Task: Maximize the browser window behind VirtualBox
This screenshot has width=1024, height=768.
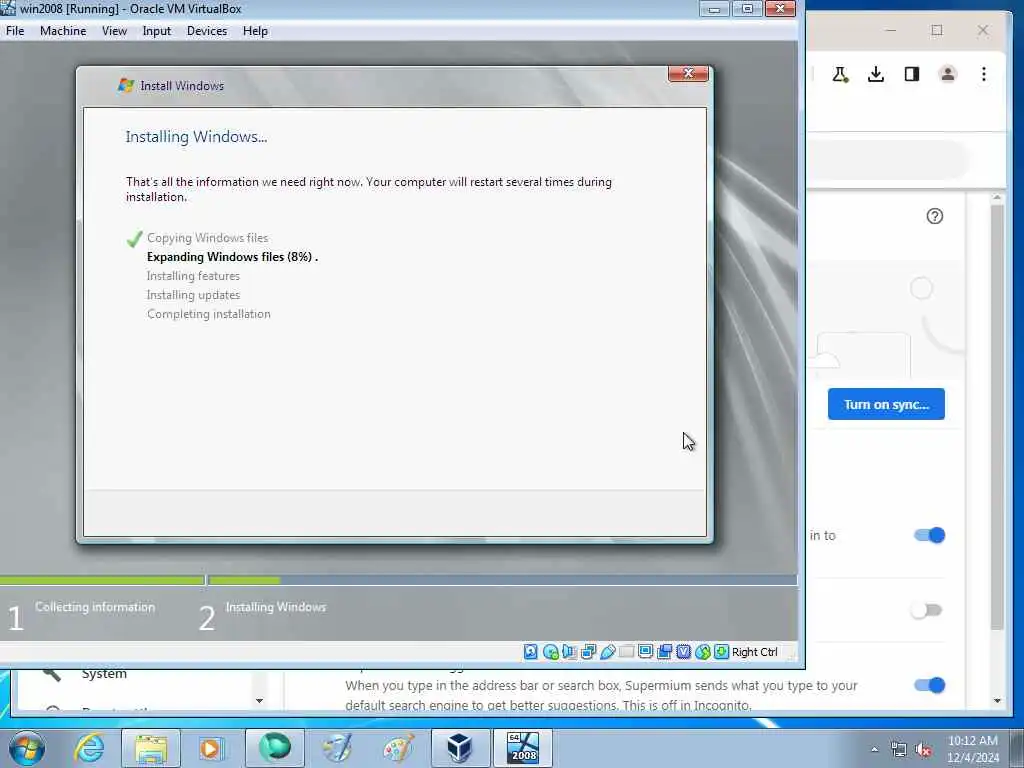Action: pyautogui.click(x=936, y=30)
